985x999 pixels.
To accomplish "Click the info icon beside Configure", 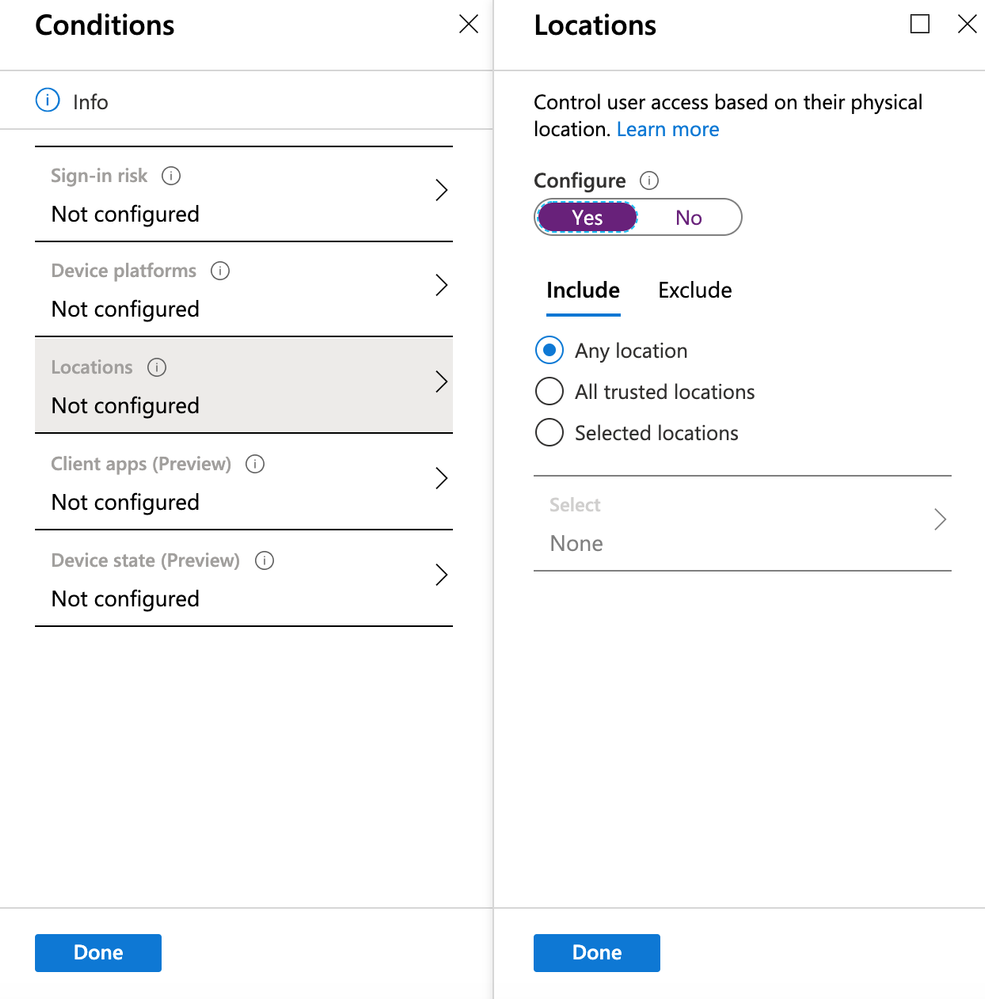I will point(649,181).
